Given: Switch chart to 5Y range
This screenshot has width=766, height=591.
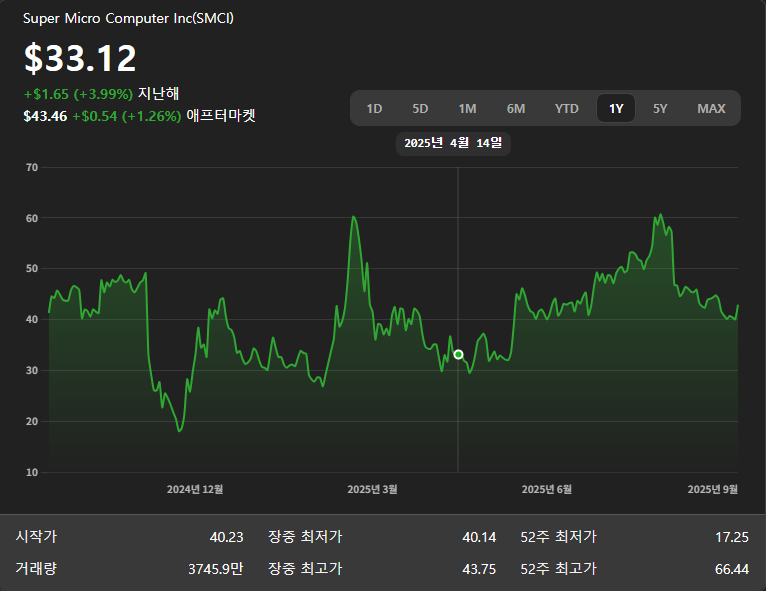Looking at the screenshot, I should [x=660, y=108].
